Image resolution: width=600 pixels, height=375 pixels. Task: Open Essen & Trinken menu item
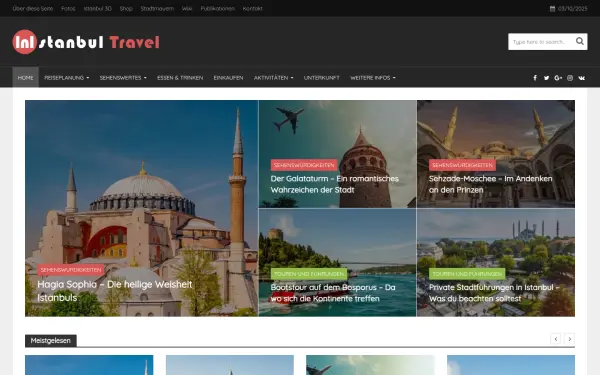180,78
